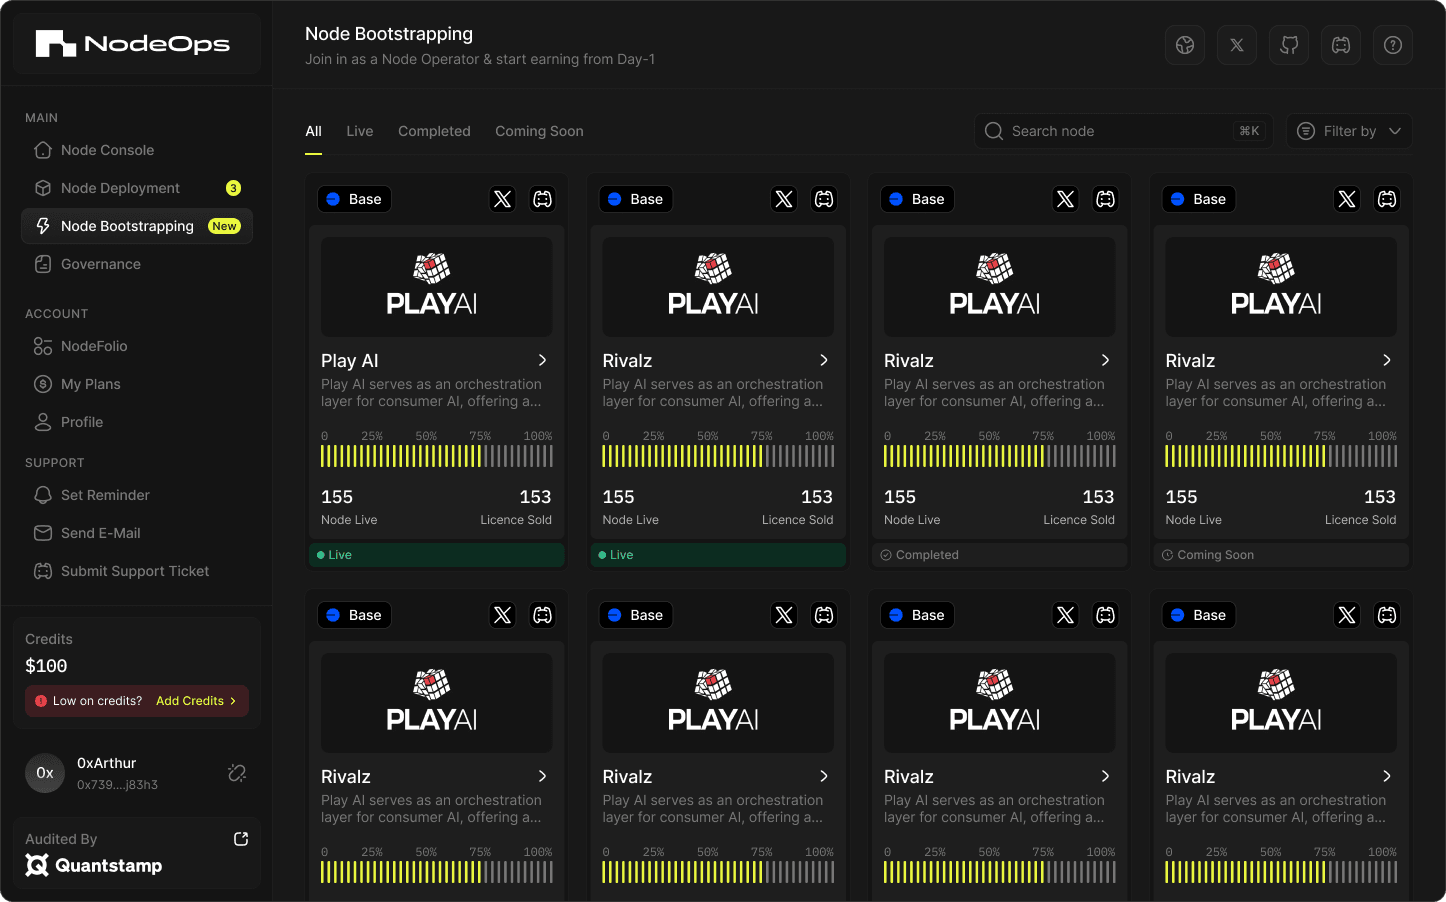The image size is (1446, 902).
Task: Click disconnect wallet icon beside 0xArthur
Action: pos(237,773)
